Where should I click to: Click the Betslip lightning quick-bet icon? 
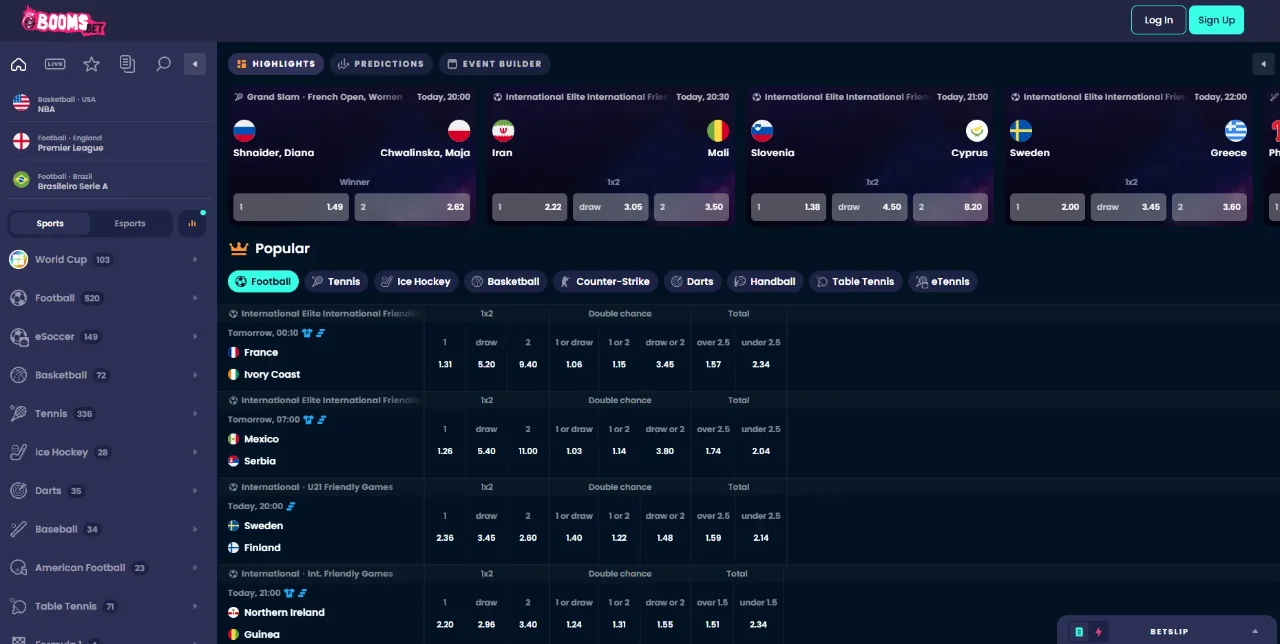(x=1099, y=632)
